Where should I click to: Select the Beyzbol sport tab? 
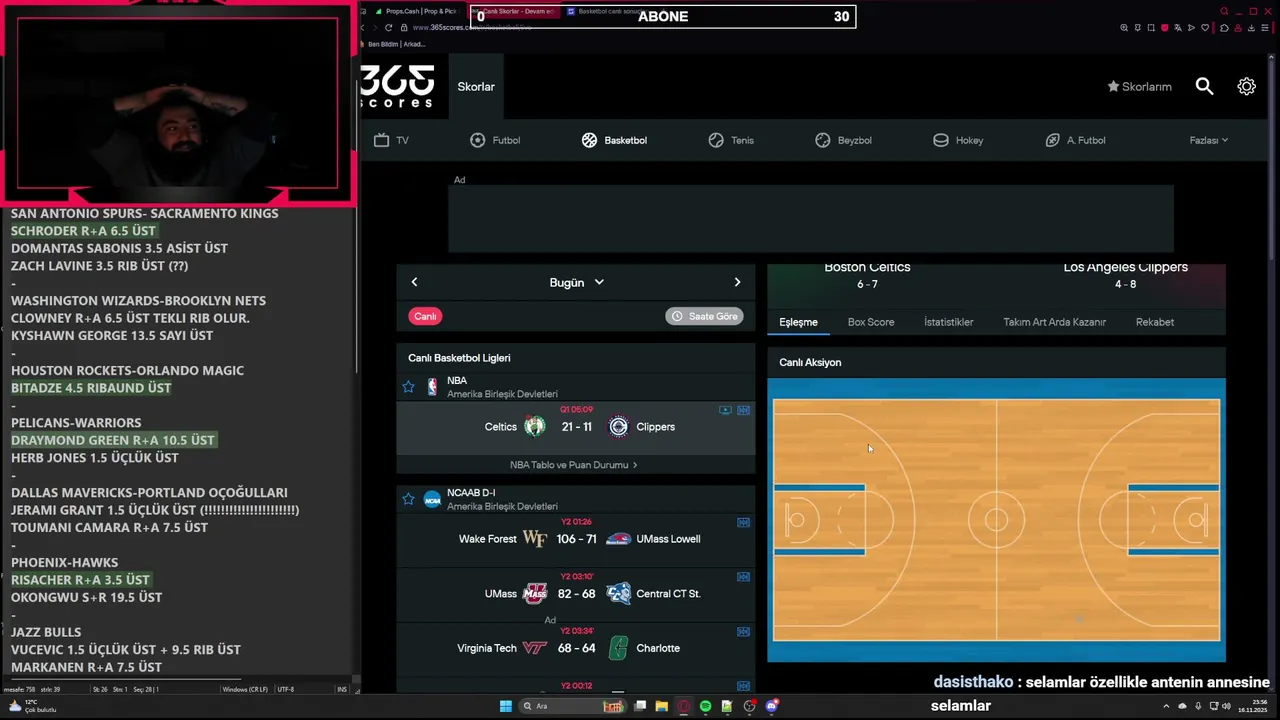(843, 140)
